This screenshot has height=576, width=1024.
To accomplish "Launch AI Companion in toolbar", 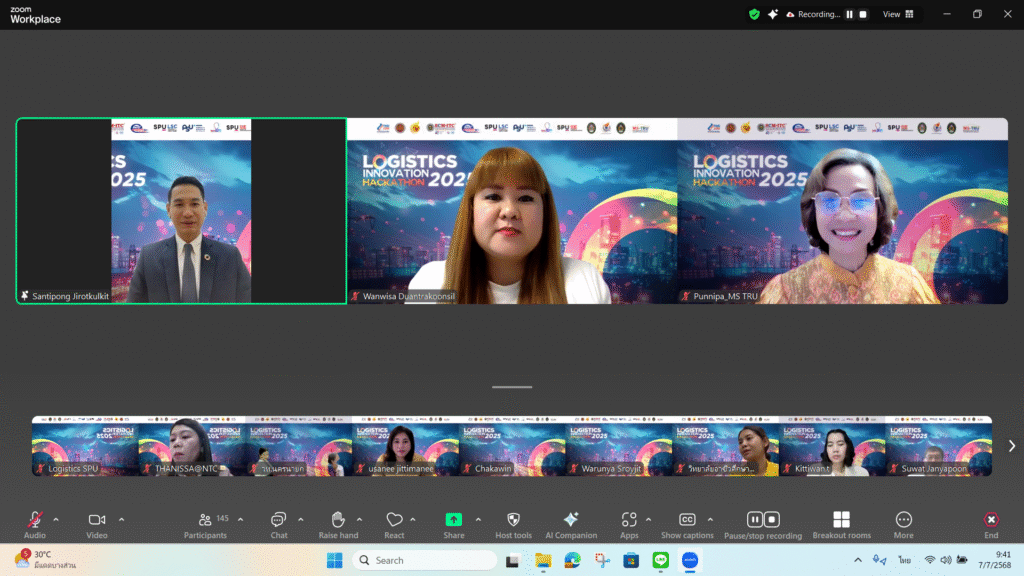I will pos(571,524).
